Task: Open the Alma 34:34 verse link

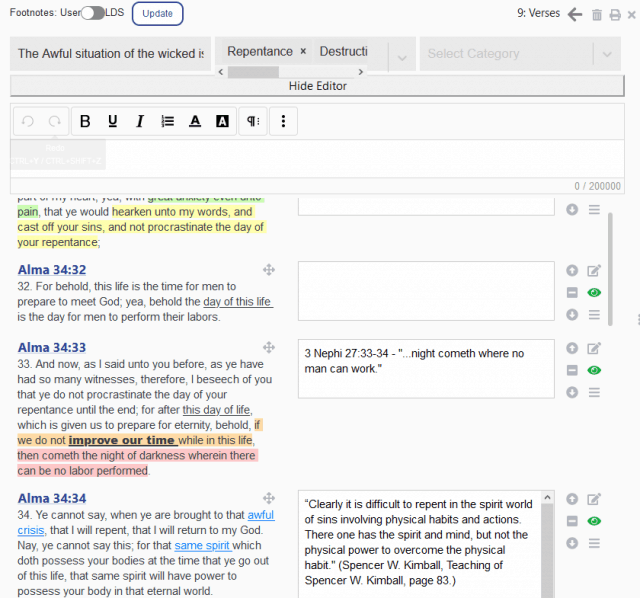Action: coord(52,498)
